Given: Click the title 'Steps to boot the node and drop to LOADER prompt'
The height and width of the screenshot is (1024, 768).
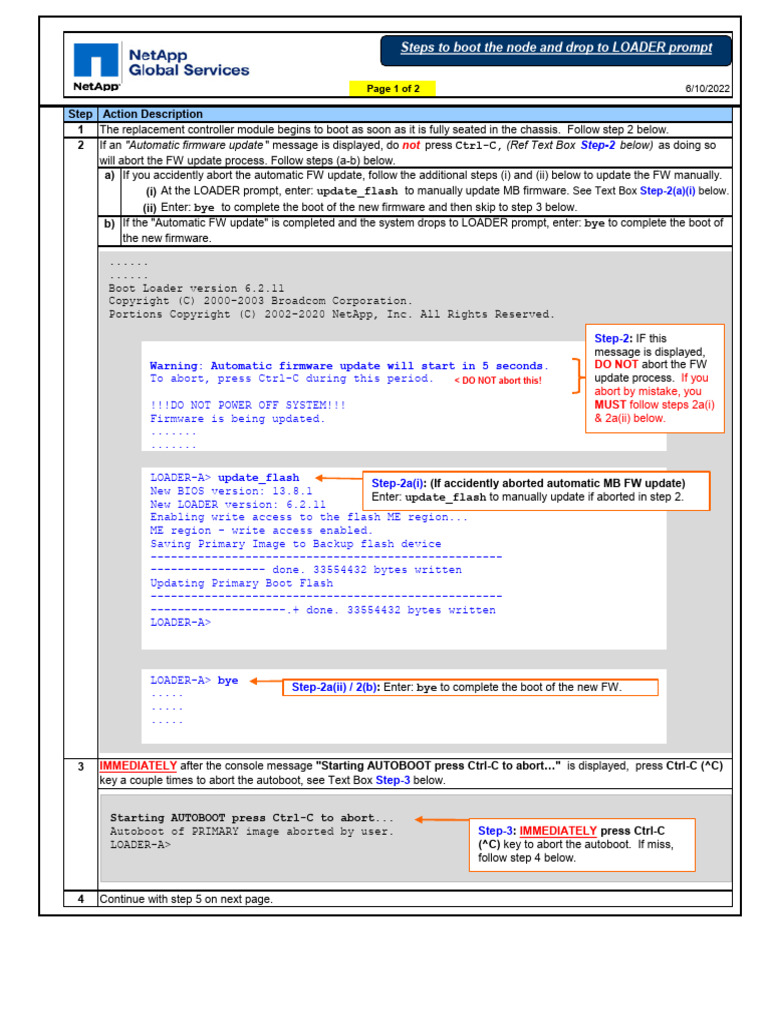Looking at the screenshot, I should pos(556,48).
